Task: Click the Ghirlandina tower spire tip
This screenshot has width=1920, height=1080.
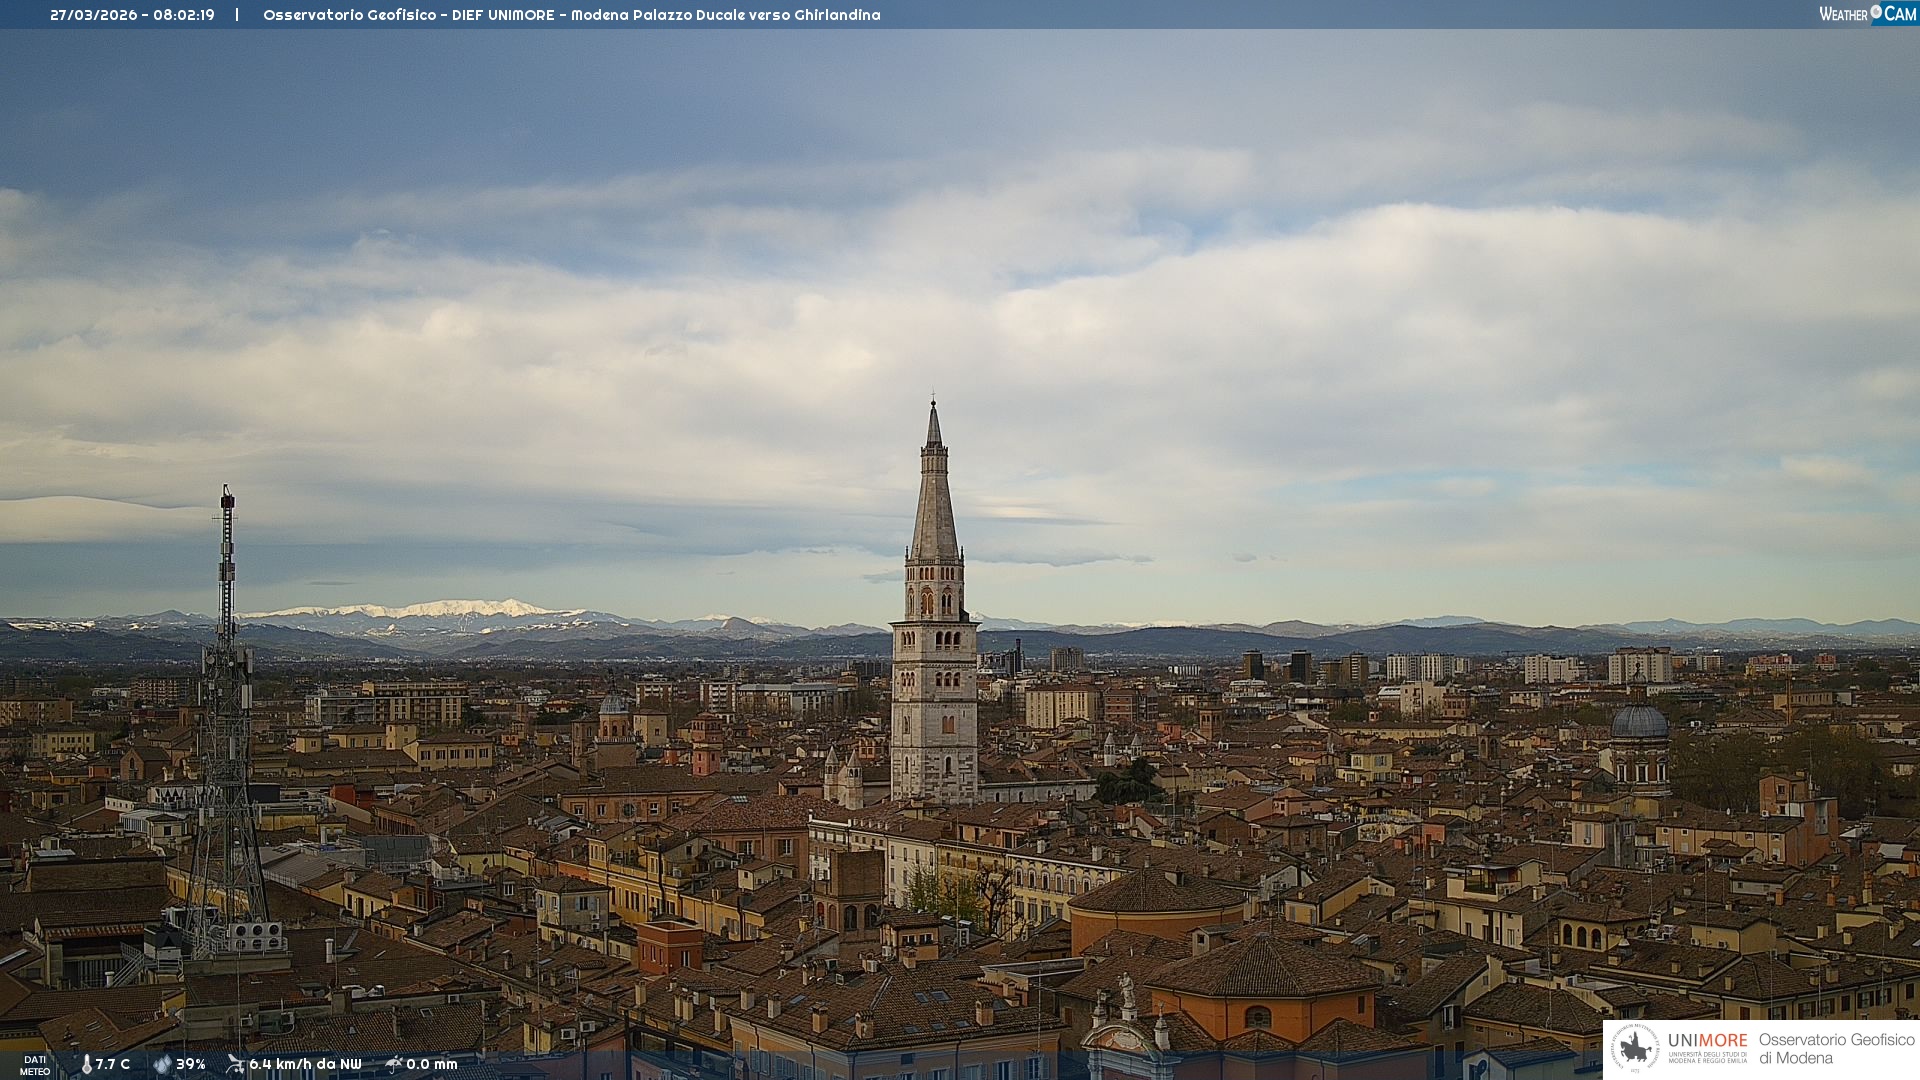Action: [x=934, y=402]
